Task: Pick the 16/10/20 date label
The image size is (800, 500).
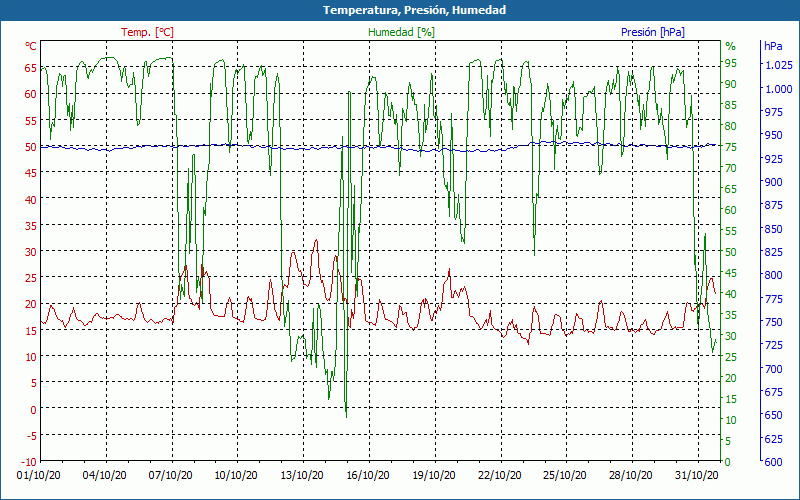Action: [367, 475]
